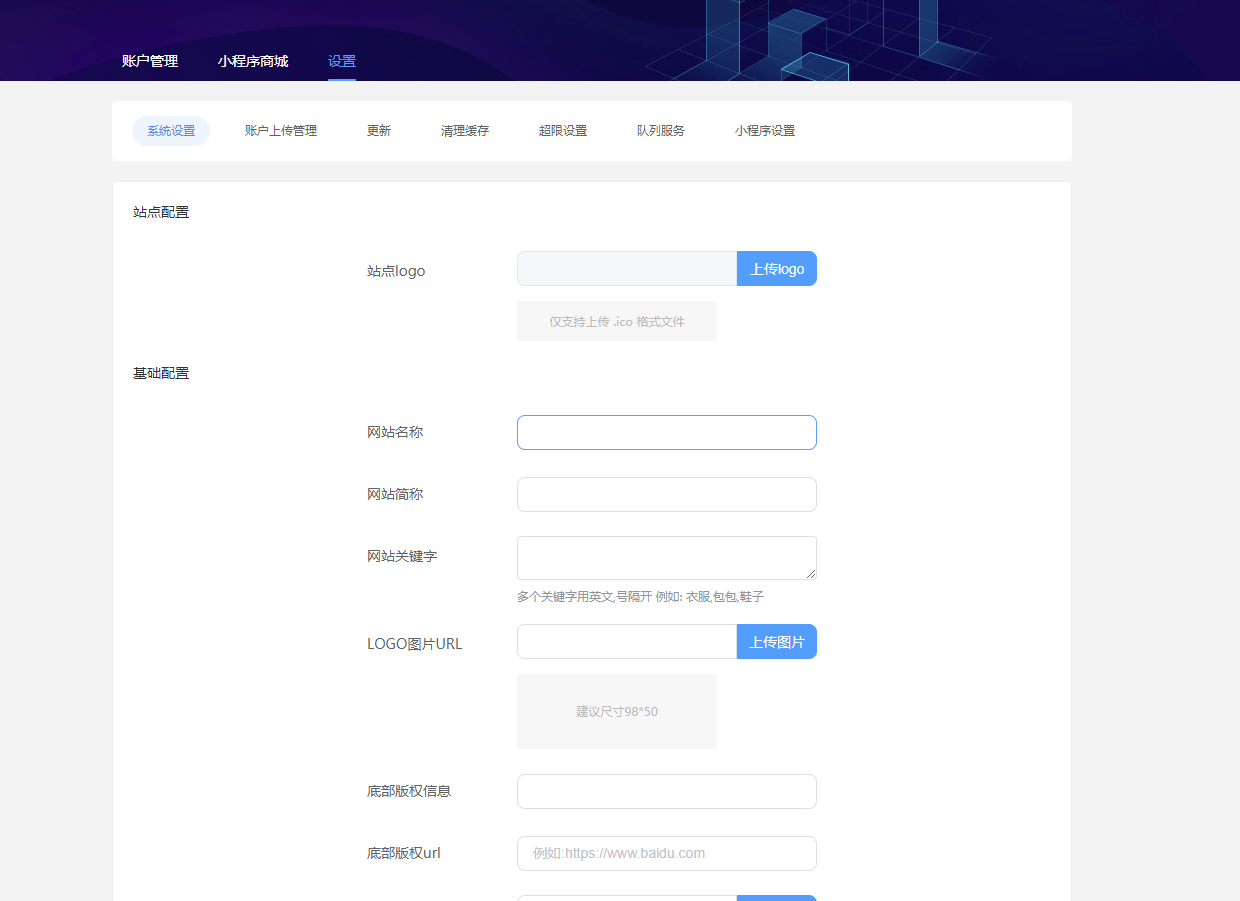The height and width of the screenshot is (901, 1240).
Task: Click the LOGO图片URL input field
Action: coord(627,642)
